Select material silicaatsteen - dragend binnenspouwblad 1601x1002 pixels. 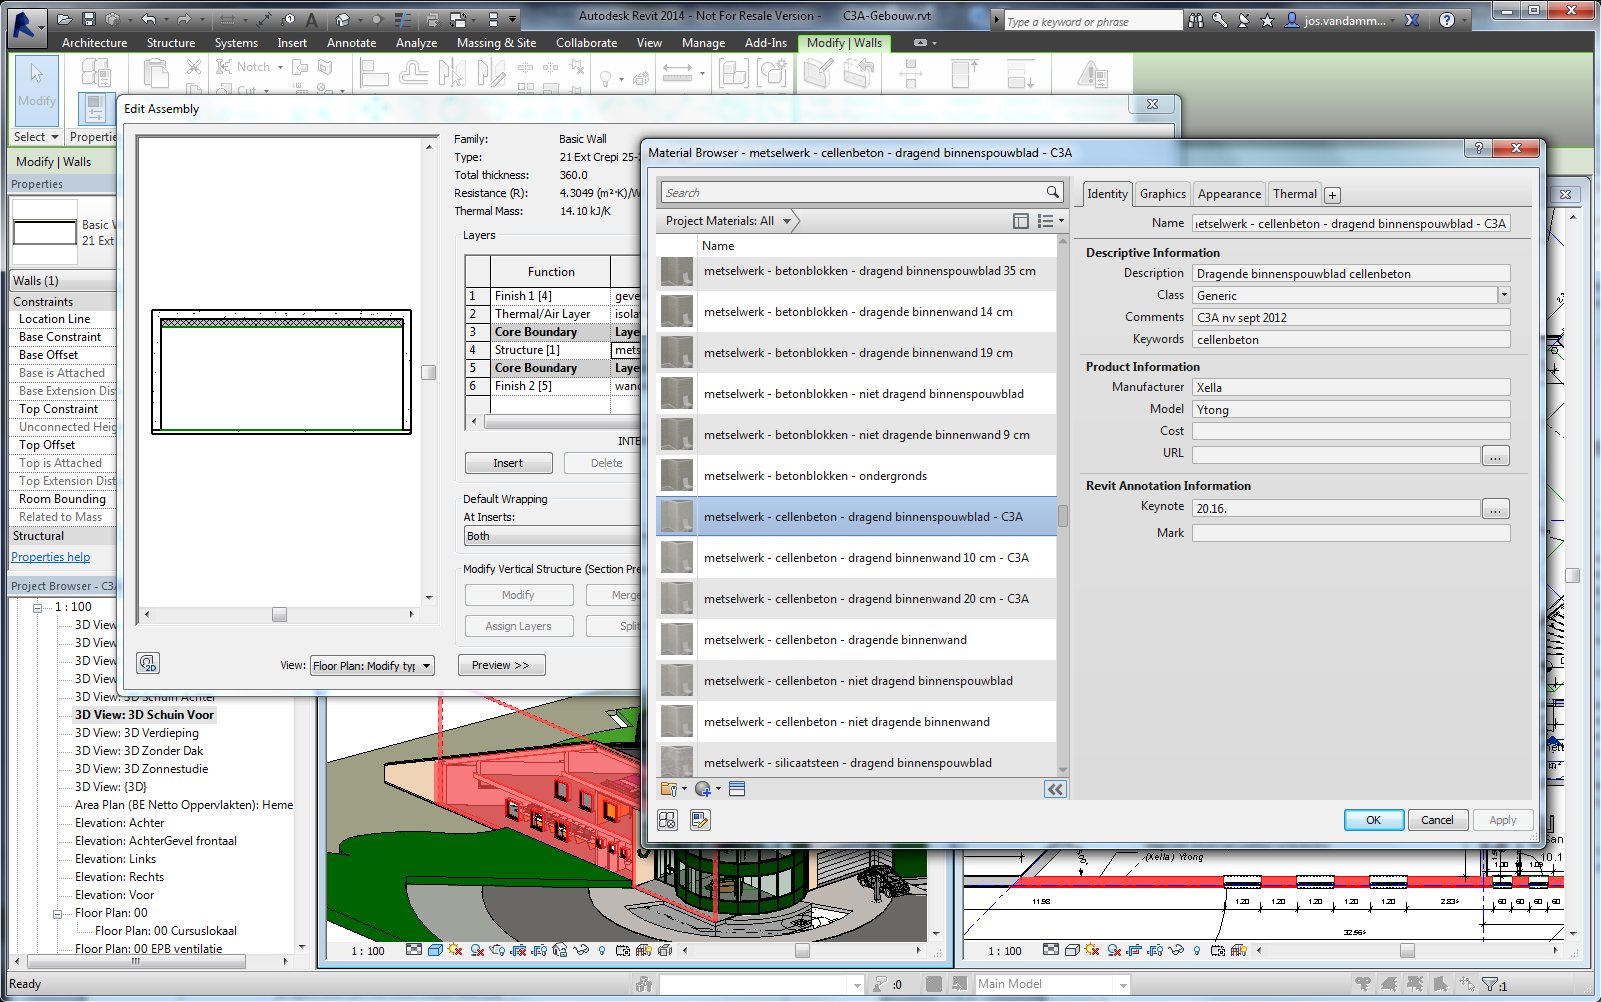click(856, 762)
